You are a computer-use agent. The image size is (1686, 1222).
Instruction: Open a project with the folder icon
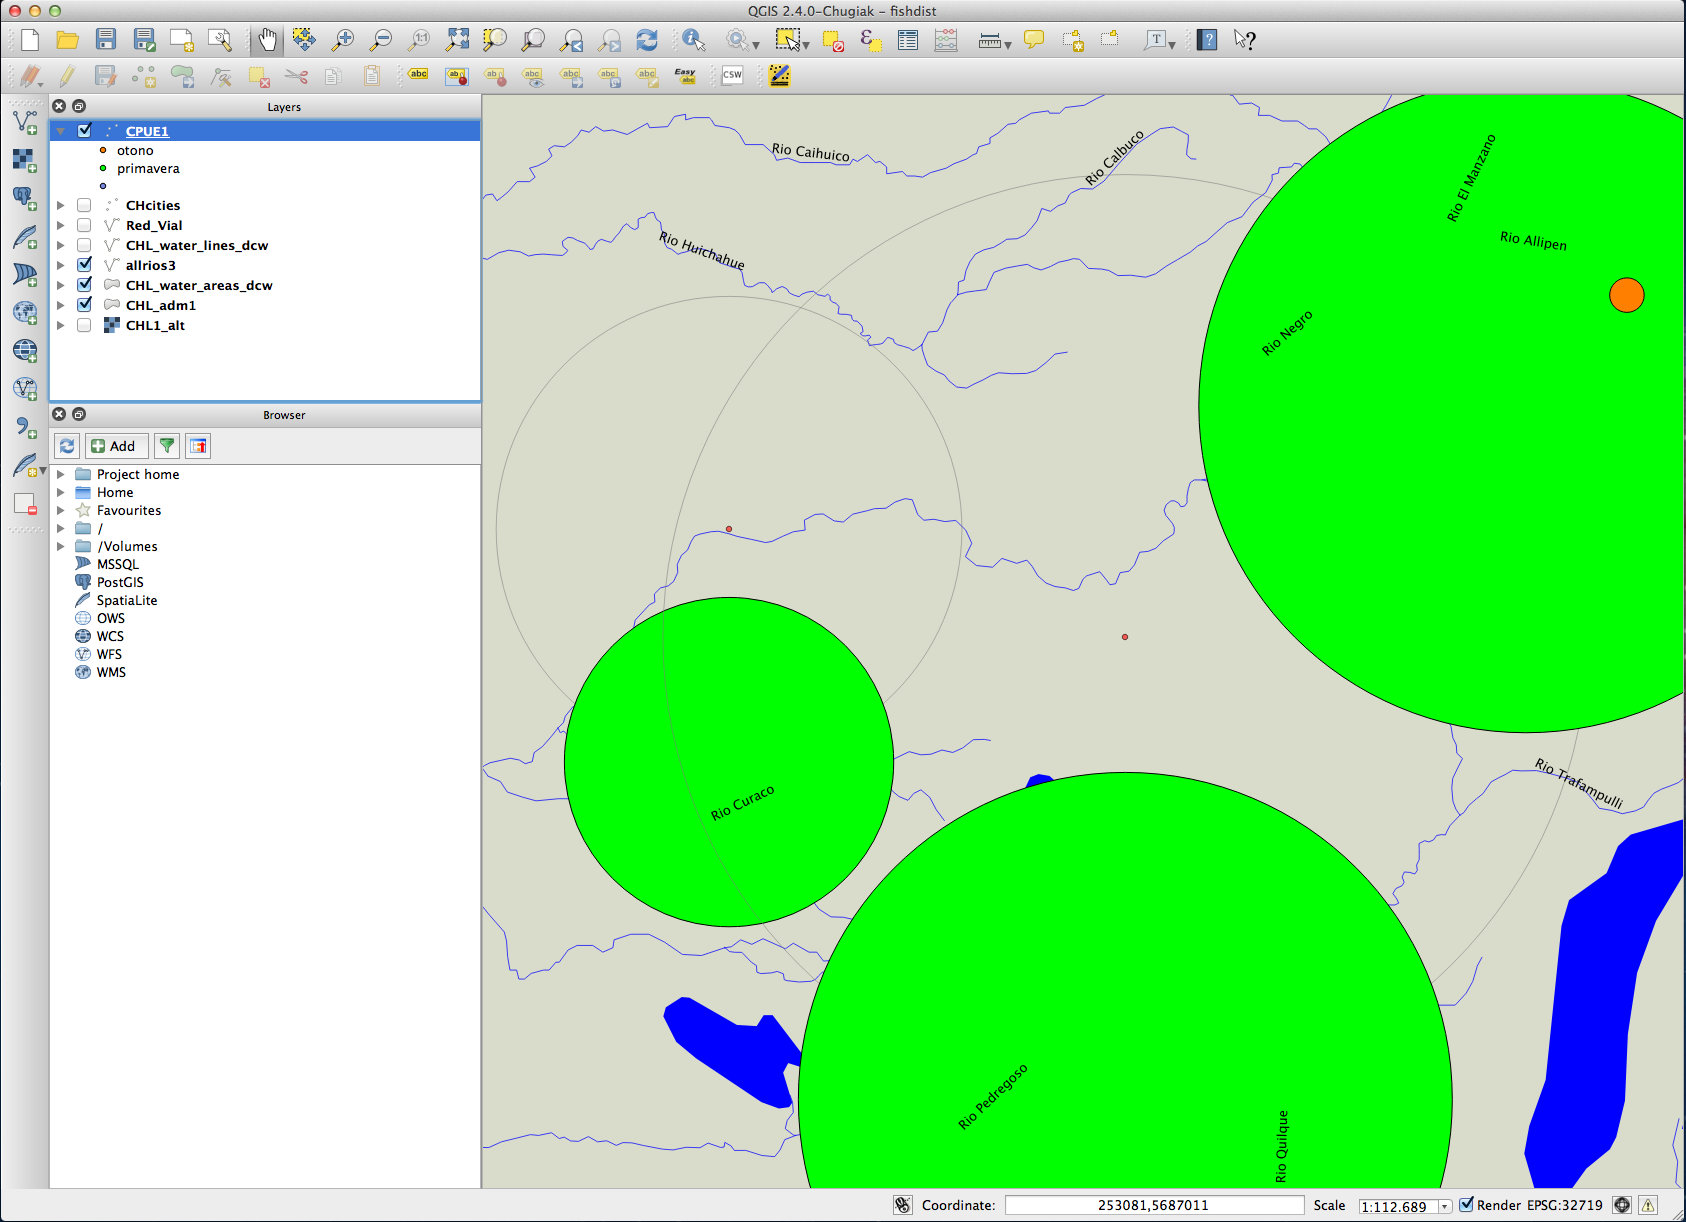click(x=67, y=40)
